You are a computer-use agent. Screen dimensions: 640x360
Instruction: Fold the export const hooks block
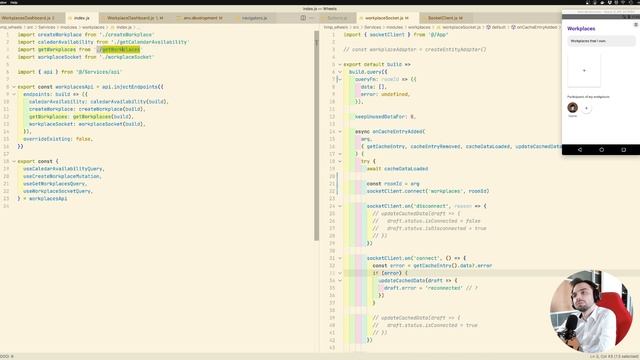[13, 162]
